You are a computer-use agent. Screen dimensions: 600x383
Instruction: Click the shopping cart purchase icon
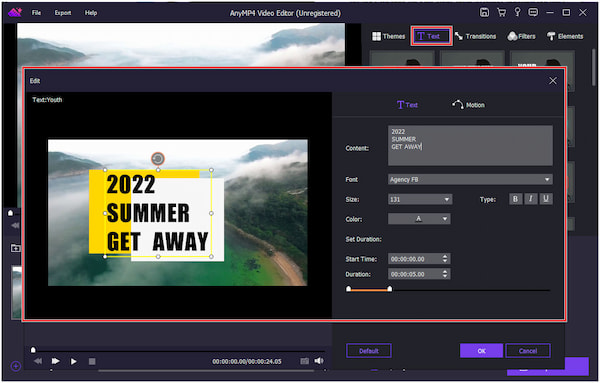point(501,12)
